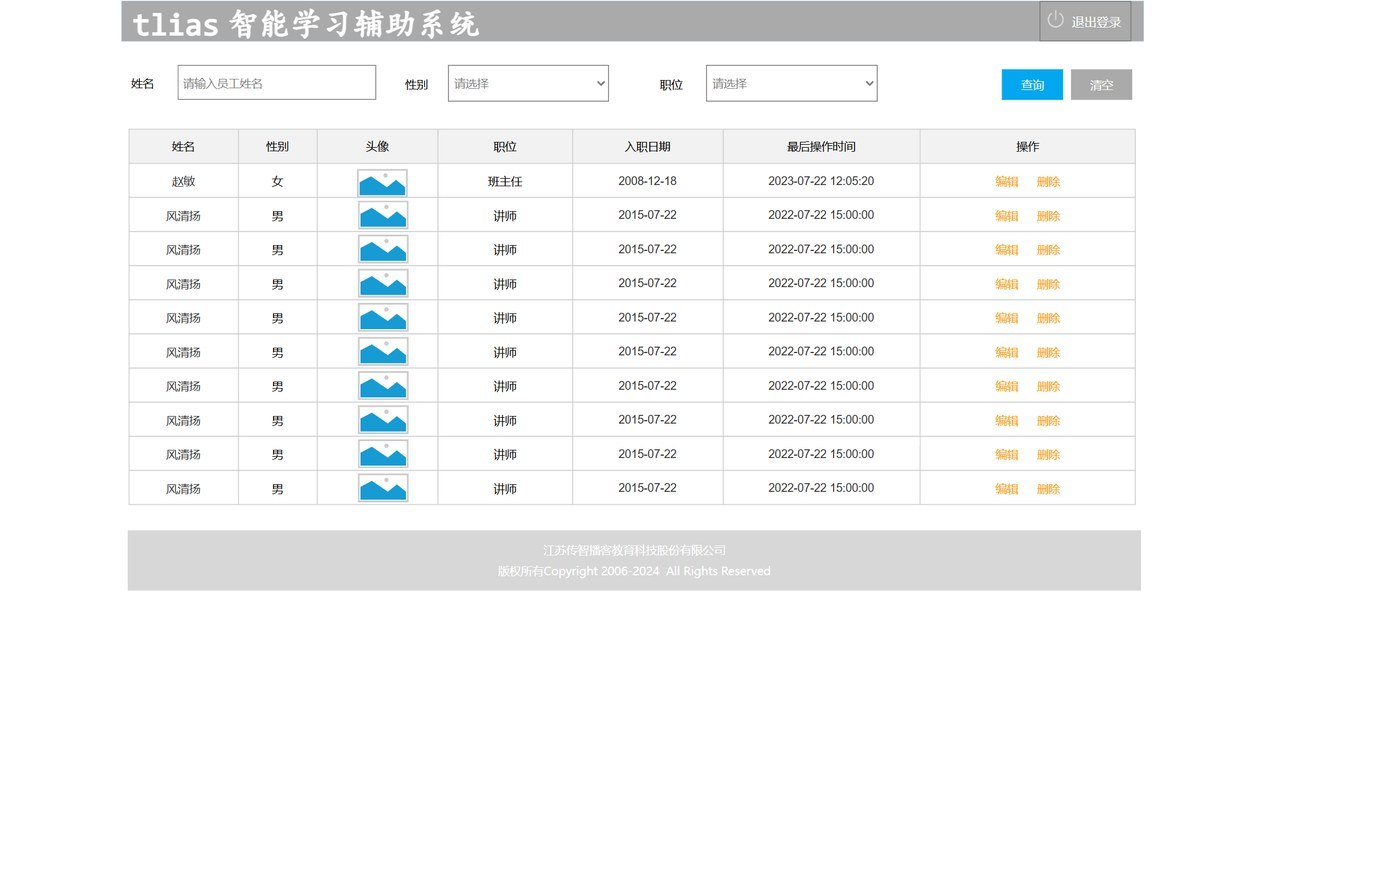Viewport: 1400px width, 884px height.
Task: Click the 姓名 label beside the name input
Action: (143, 83)
